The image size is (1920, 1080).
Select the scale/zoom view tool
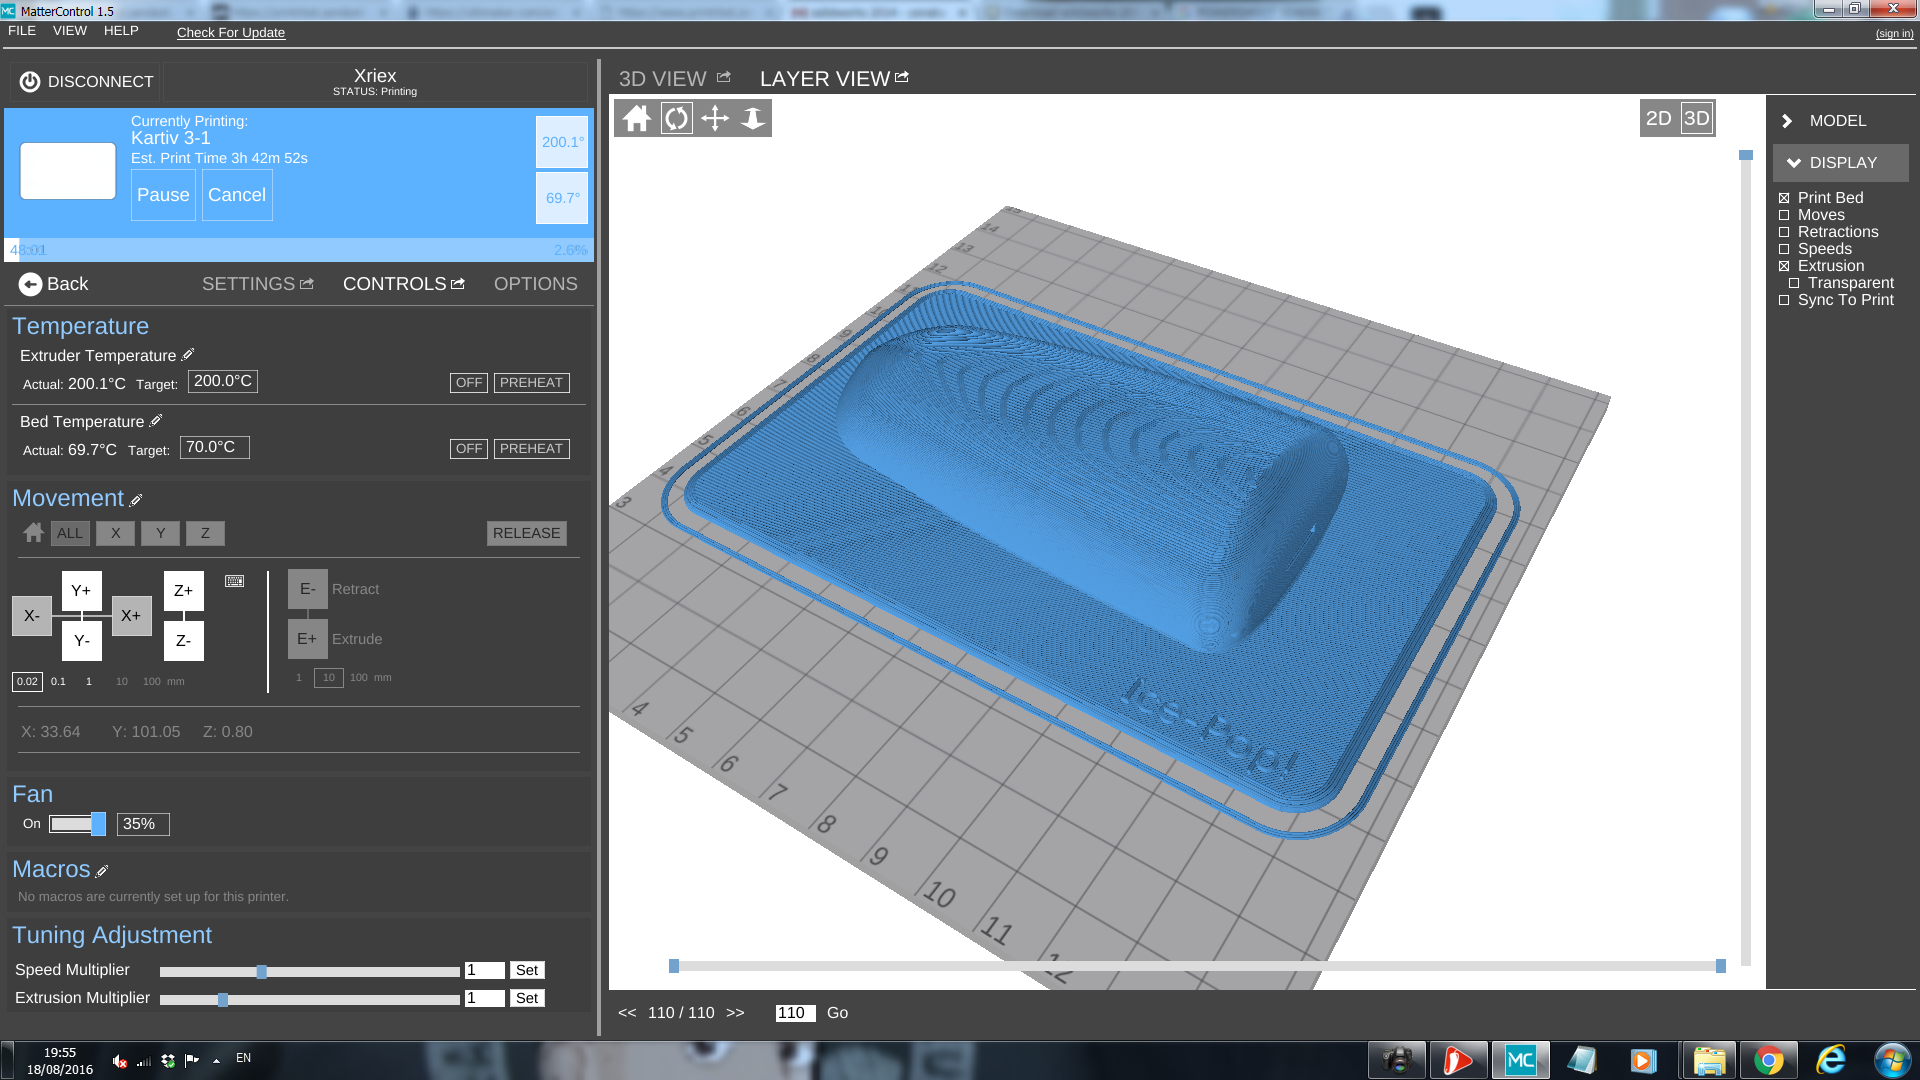[x=753, y=119]
